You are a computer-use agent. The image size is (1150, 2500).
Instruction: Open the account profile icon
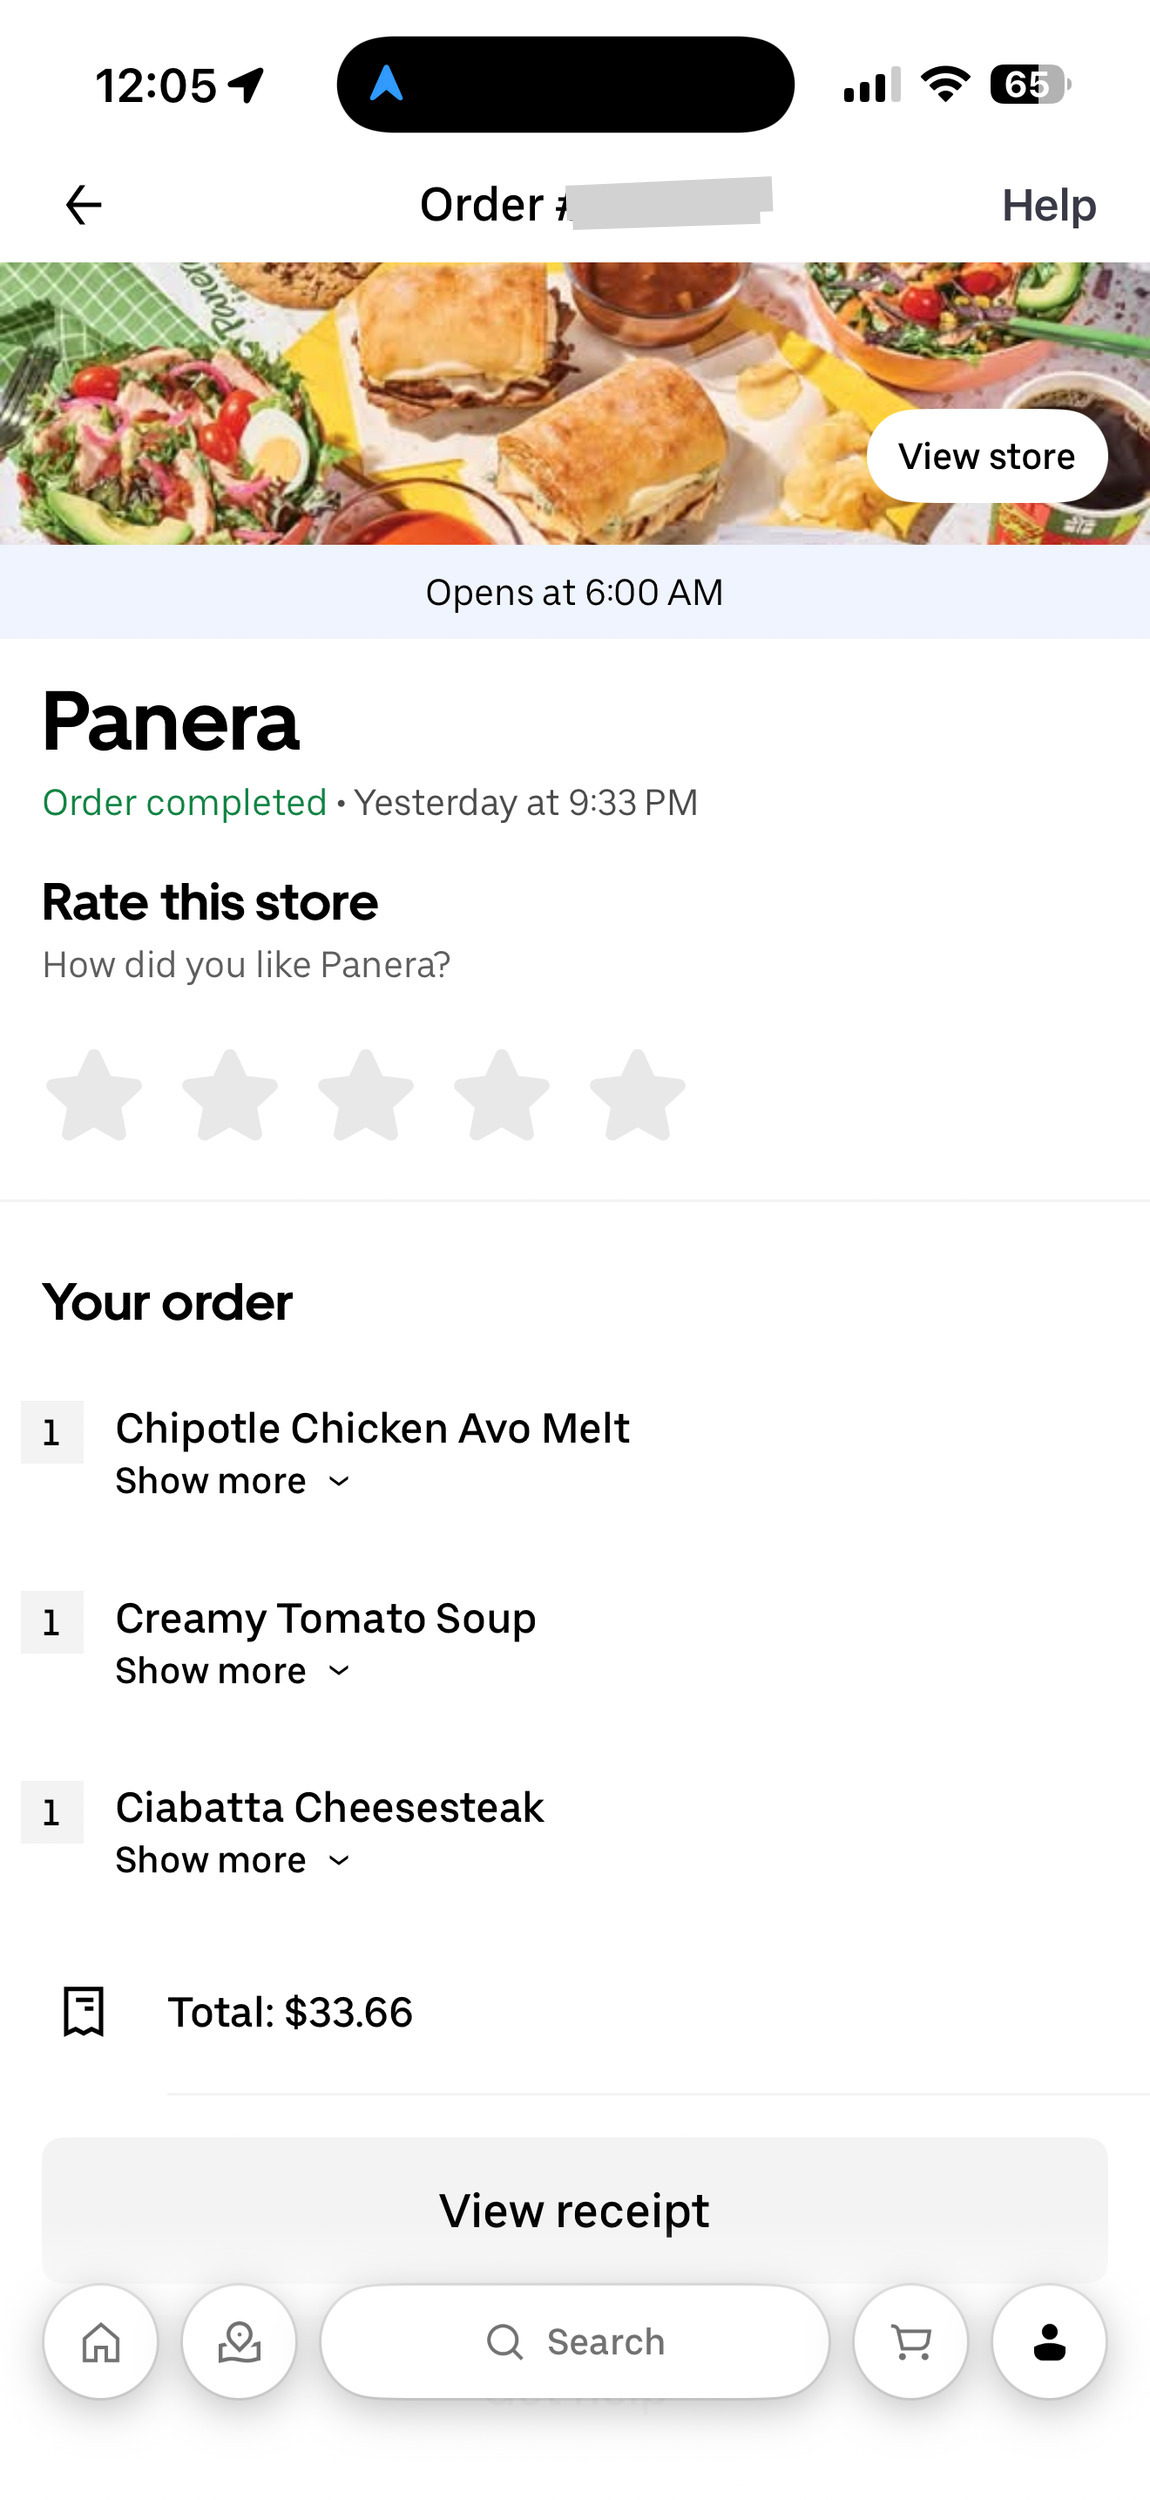click(1049, 2341)
